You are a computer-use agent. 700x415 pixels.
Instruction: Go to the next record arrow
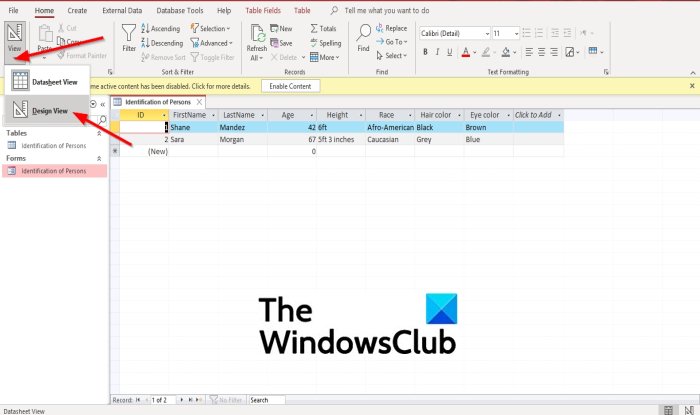181,400
